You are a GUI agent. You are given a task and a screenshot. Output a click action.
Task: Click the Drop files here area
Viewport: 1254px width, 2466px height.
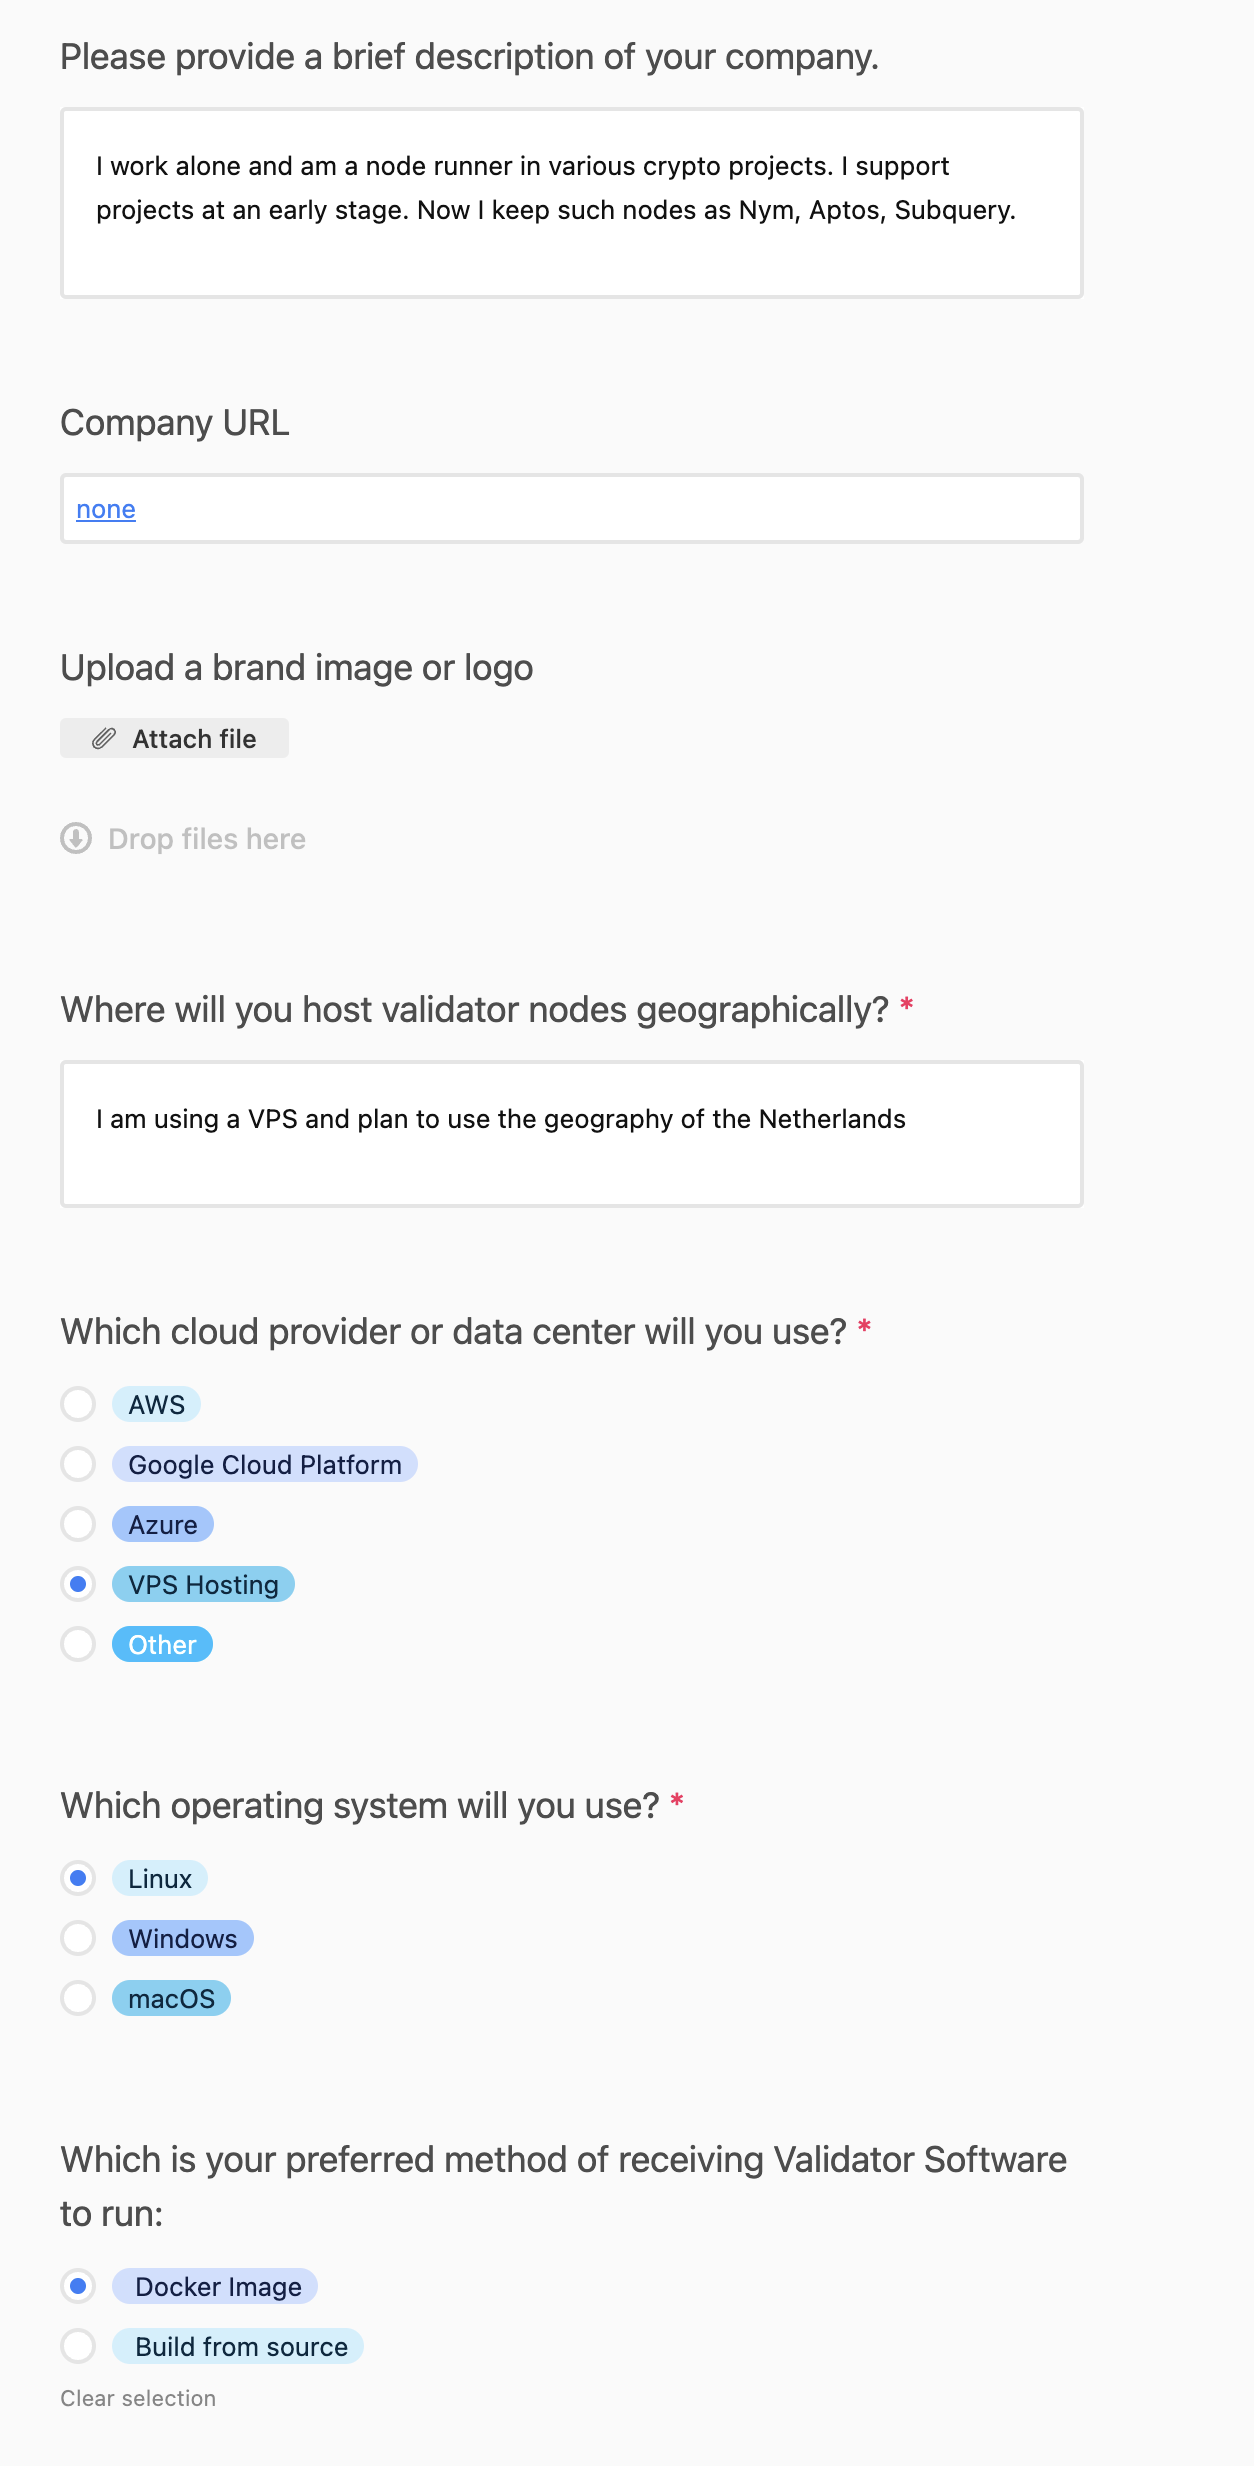[206, 839]
